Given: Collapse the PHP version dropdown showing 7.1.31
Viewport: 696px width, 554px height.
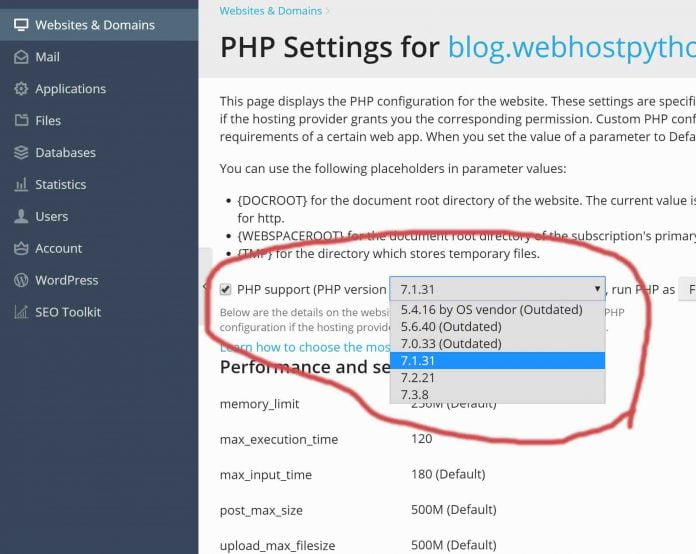Looking at the screenshot, I should coord(497,289).
